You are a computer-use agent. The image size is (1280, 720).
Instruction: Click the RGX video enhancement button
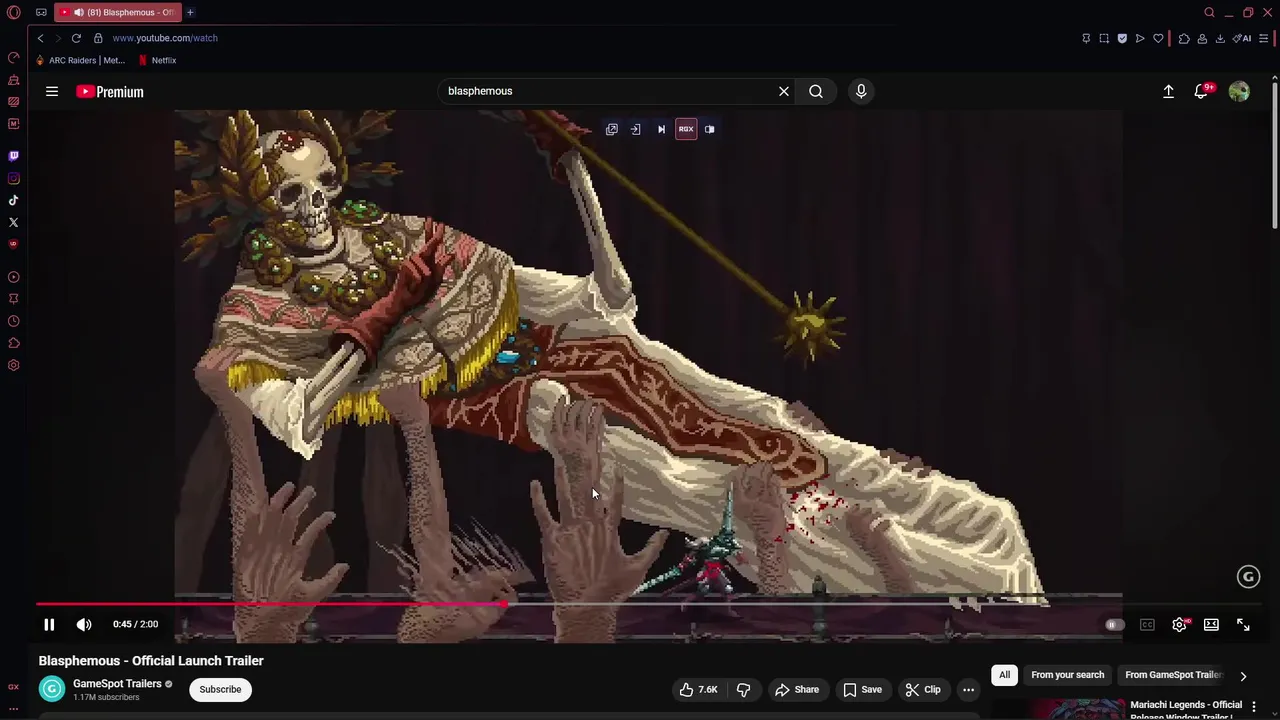[x=686, y=129]
